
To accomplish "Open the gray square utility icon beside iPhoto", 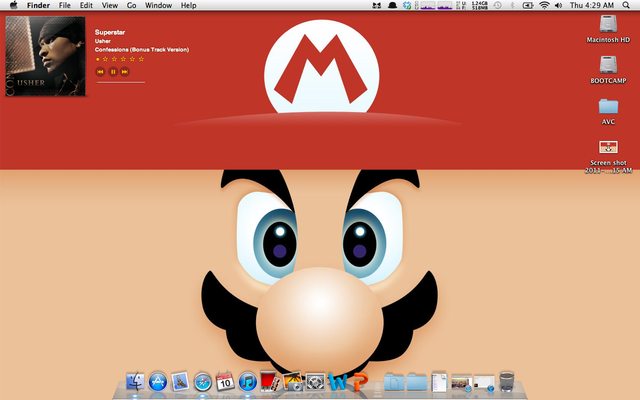I will (x=315, y=382).
